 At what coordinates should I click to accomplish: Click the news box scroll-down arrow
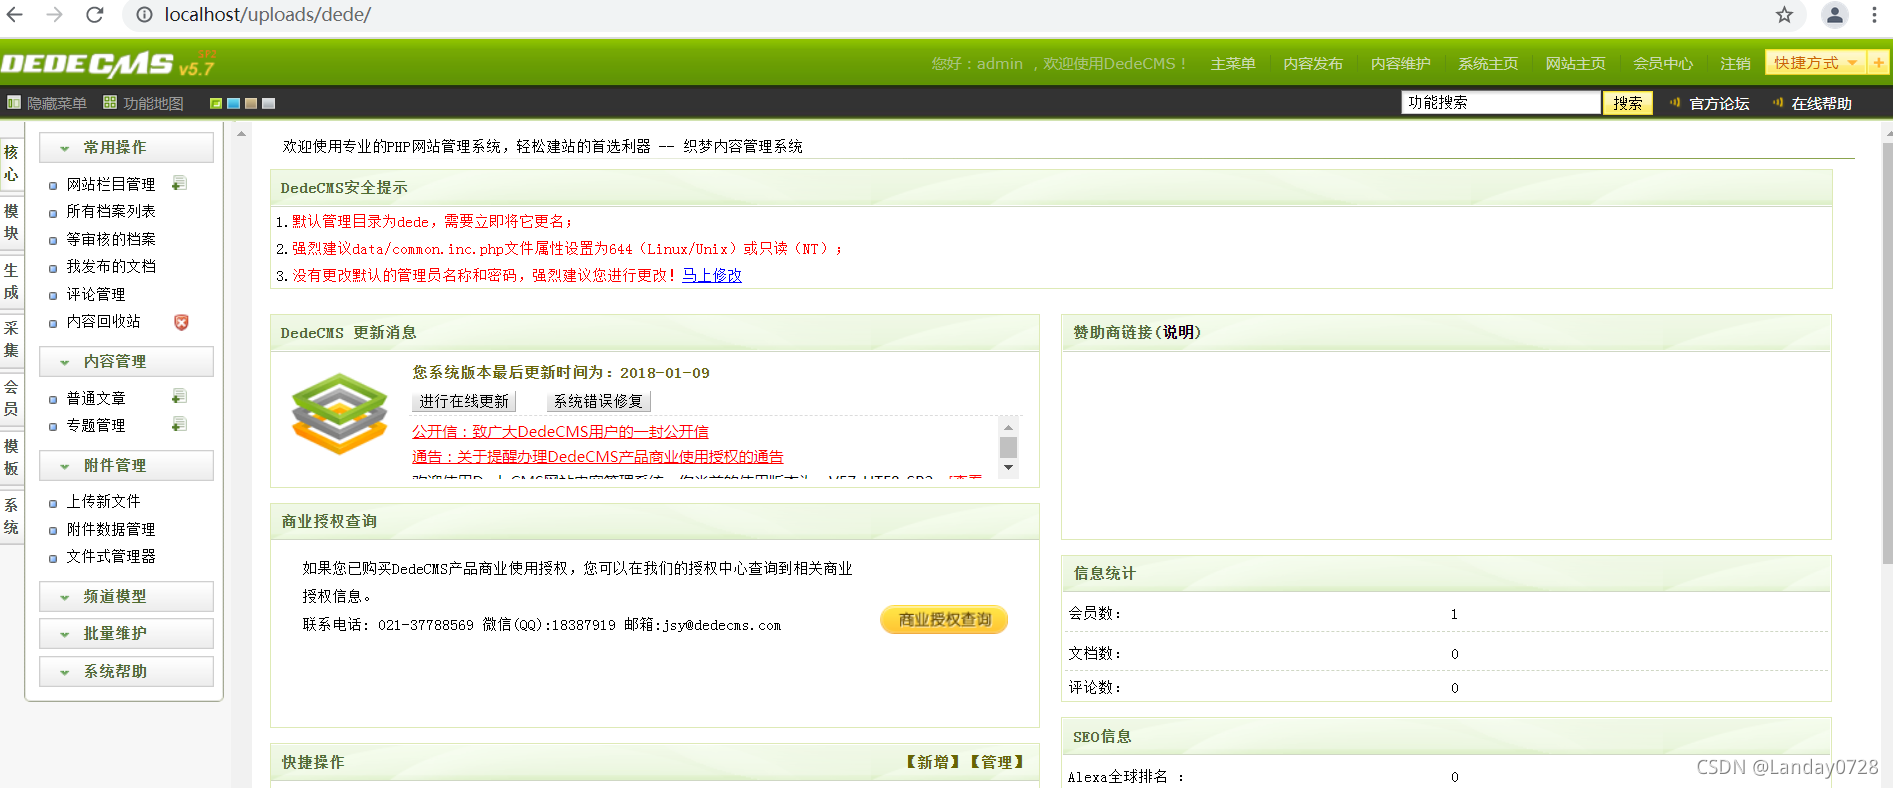click(1008, 468)
